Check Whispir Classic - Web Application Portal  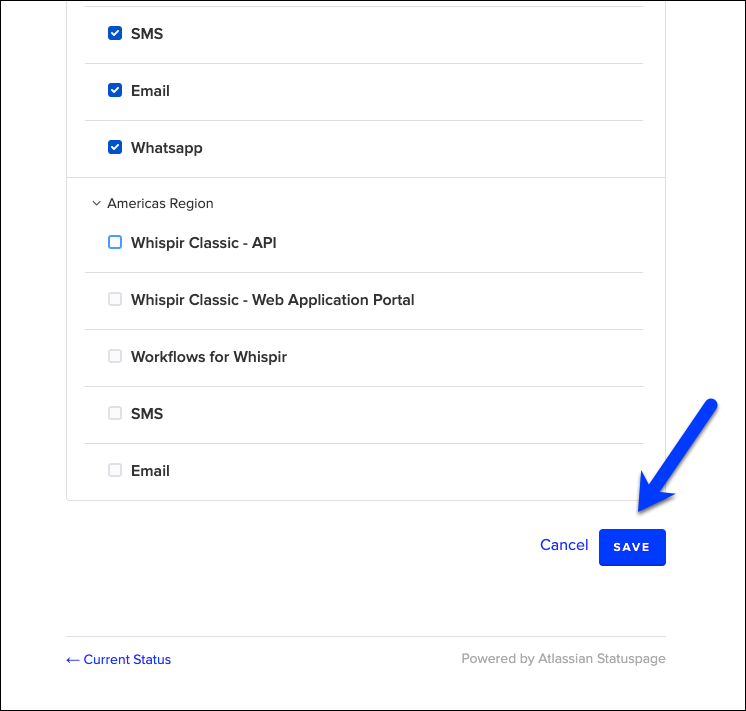tap(115, 299)
